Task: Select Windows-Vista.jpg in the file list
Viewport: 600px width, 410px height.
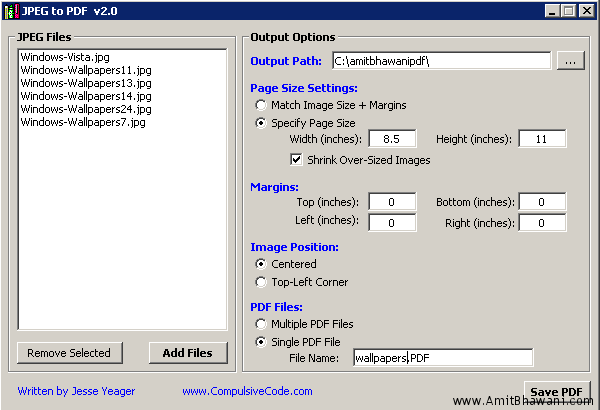Action: coord(65,58)
